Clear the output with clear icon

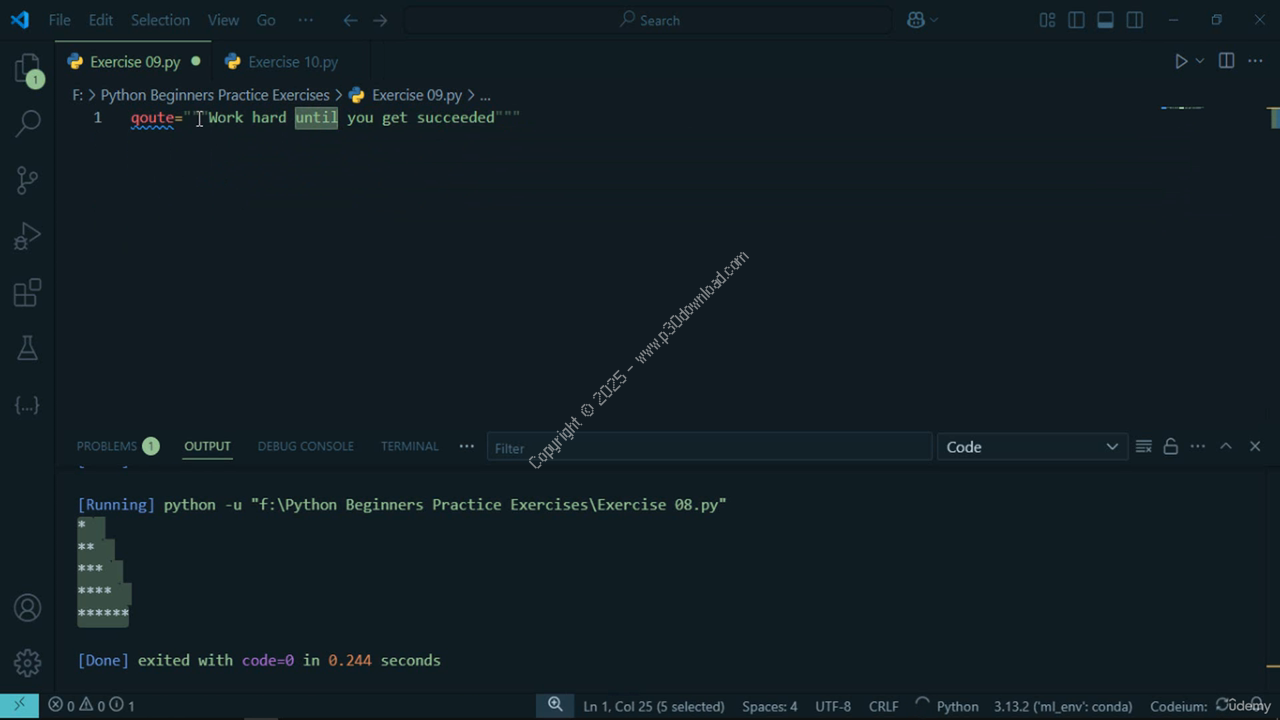1144,447
